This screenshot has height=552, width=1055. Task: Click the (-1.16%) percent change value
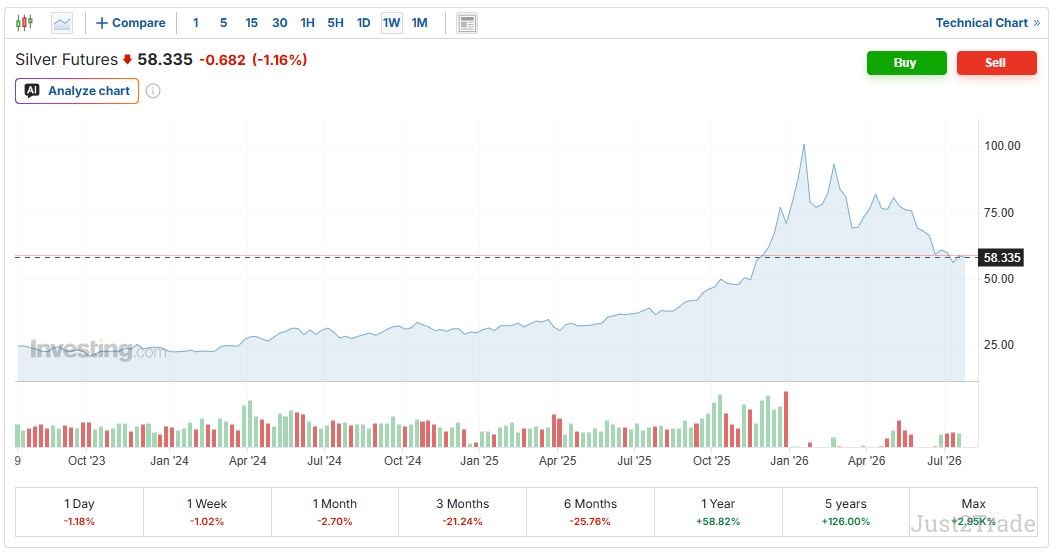(x=279, y=60)
